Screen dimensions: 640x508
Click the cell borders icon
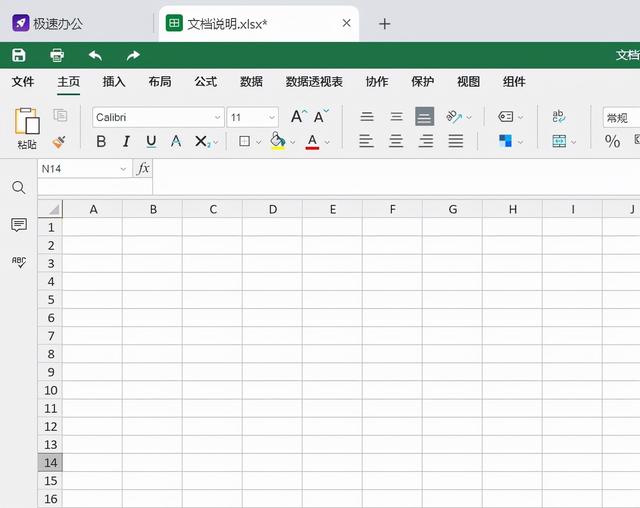coord(244,142)
